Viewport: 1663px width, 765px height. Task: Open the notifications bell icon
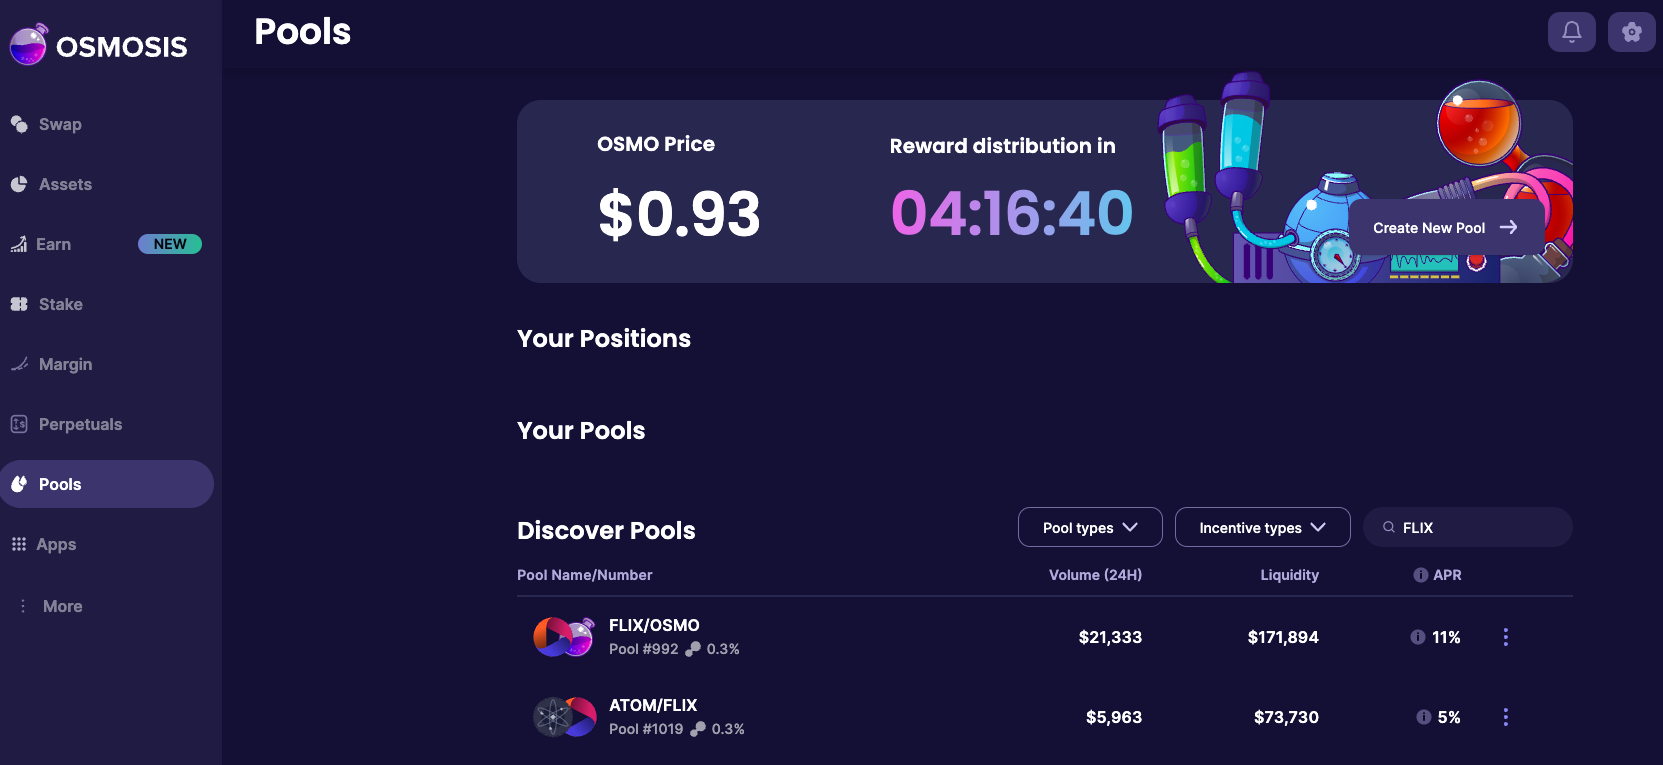[x=1571, y=32]
